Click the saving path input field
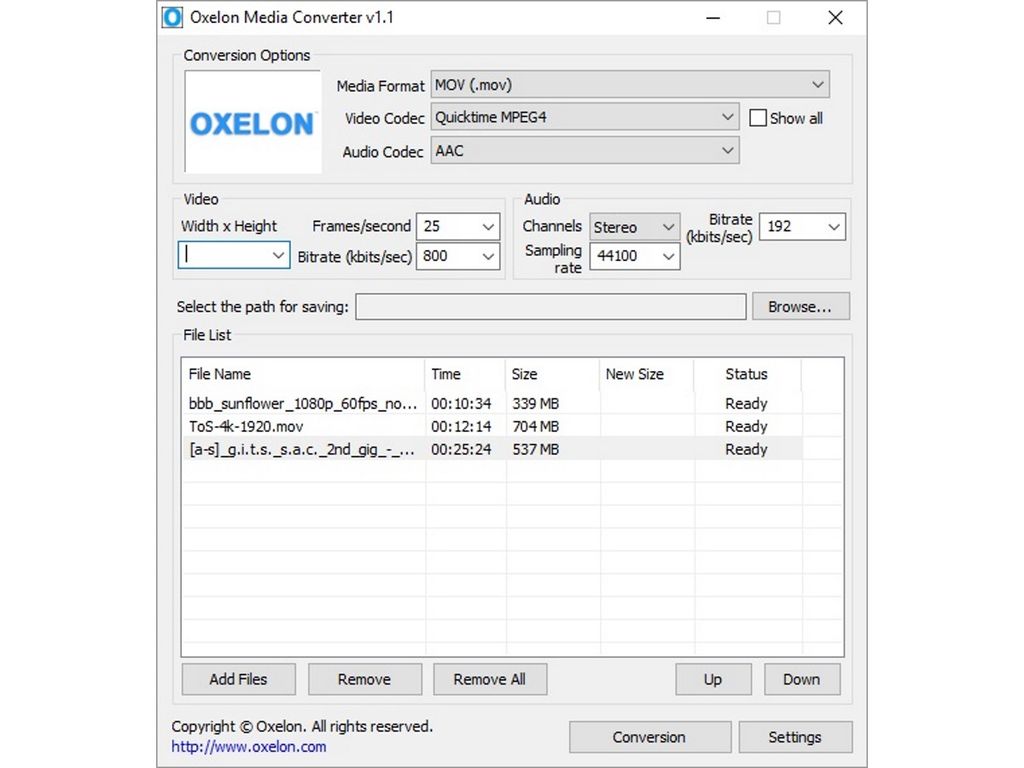The width and height of the screenshot is (1024, 768). click(x=550, y=306)
